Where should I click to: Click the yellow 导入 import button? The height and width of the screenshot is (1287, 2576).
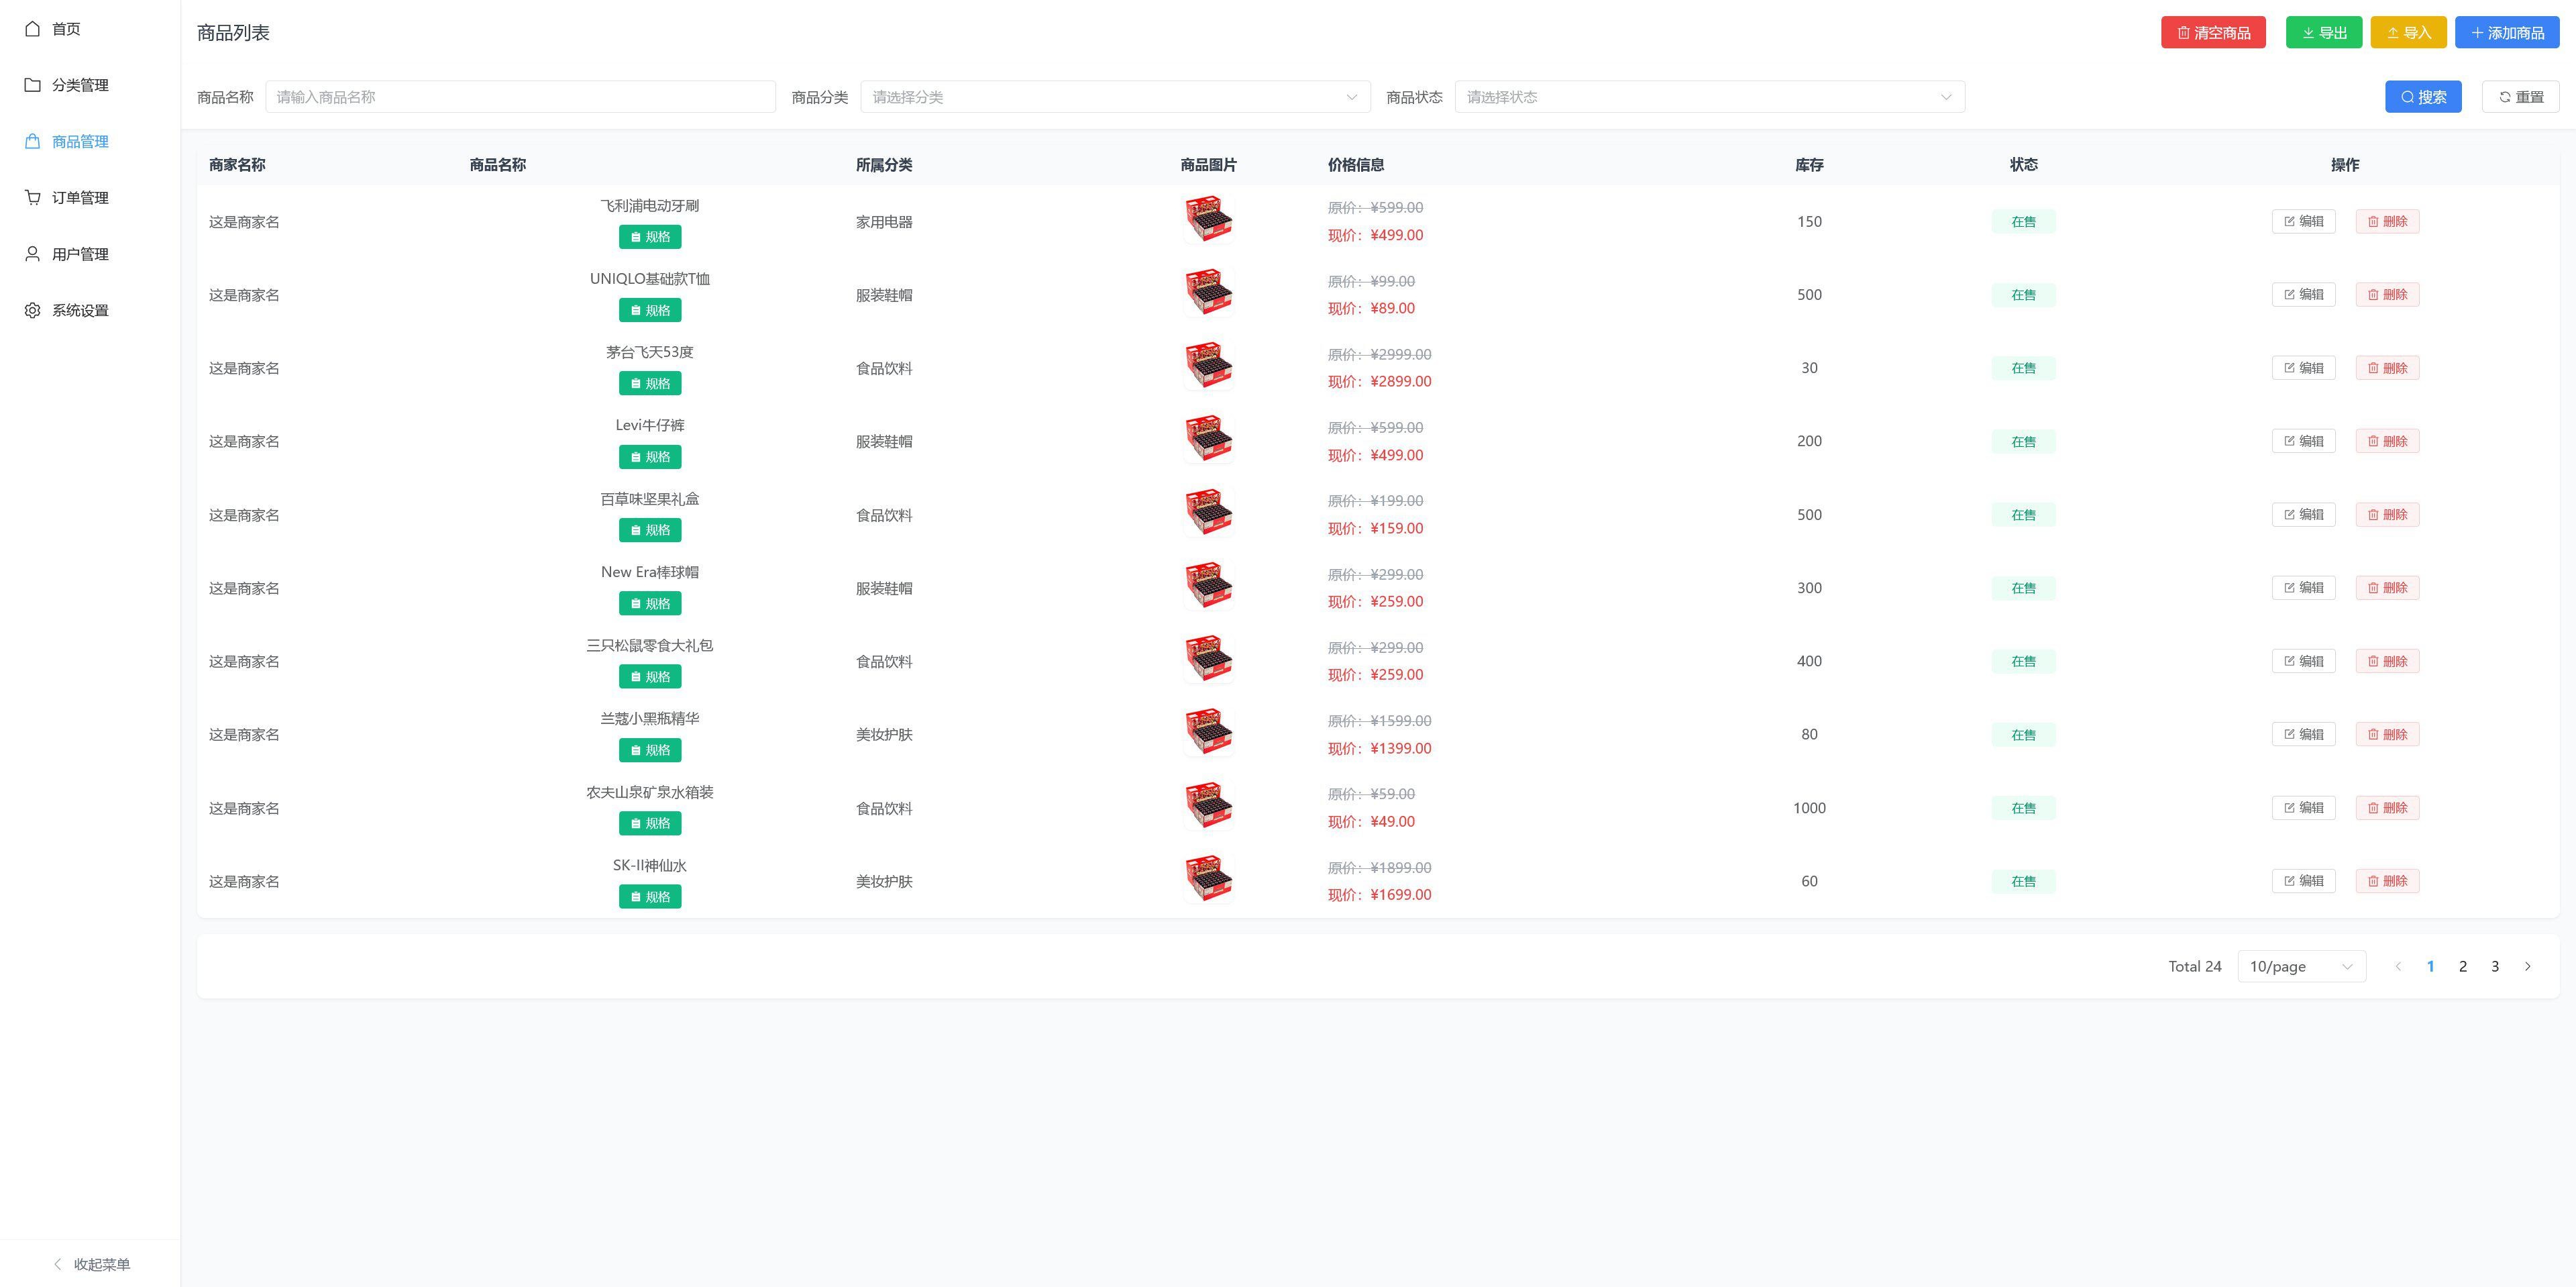[x=2407, y=33]
